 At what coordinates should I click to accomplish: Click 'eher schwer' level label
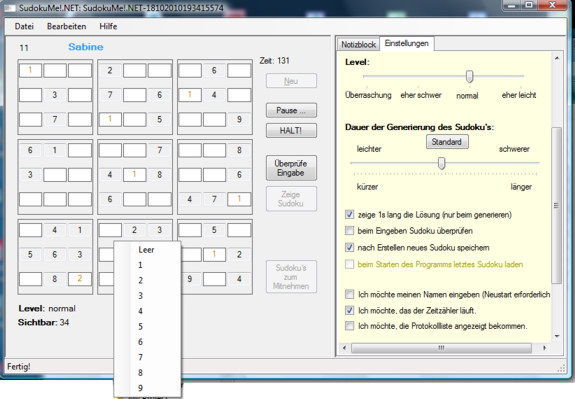coord(421,95)
